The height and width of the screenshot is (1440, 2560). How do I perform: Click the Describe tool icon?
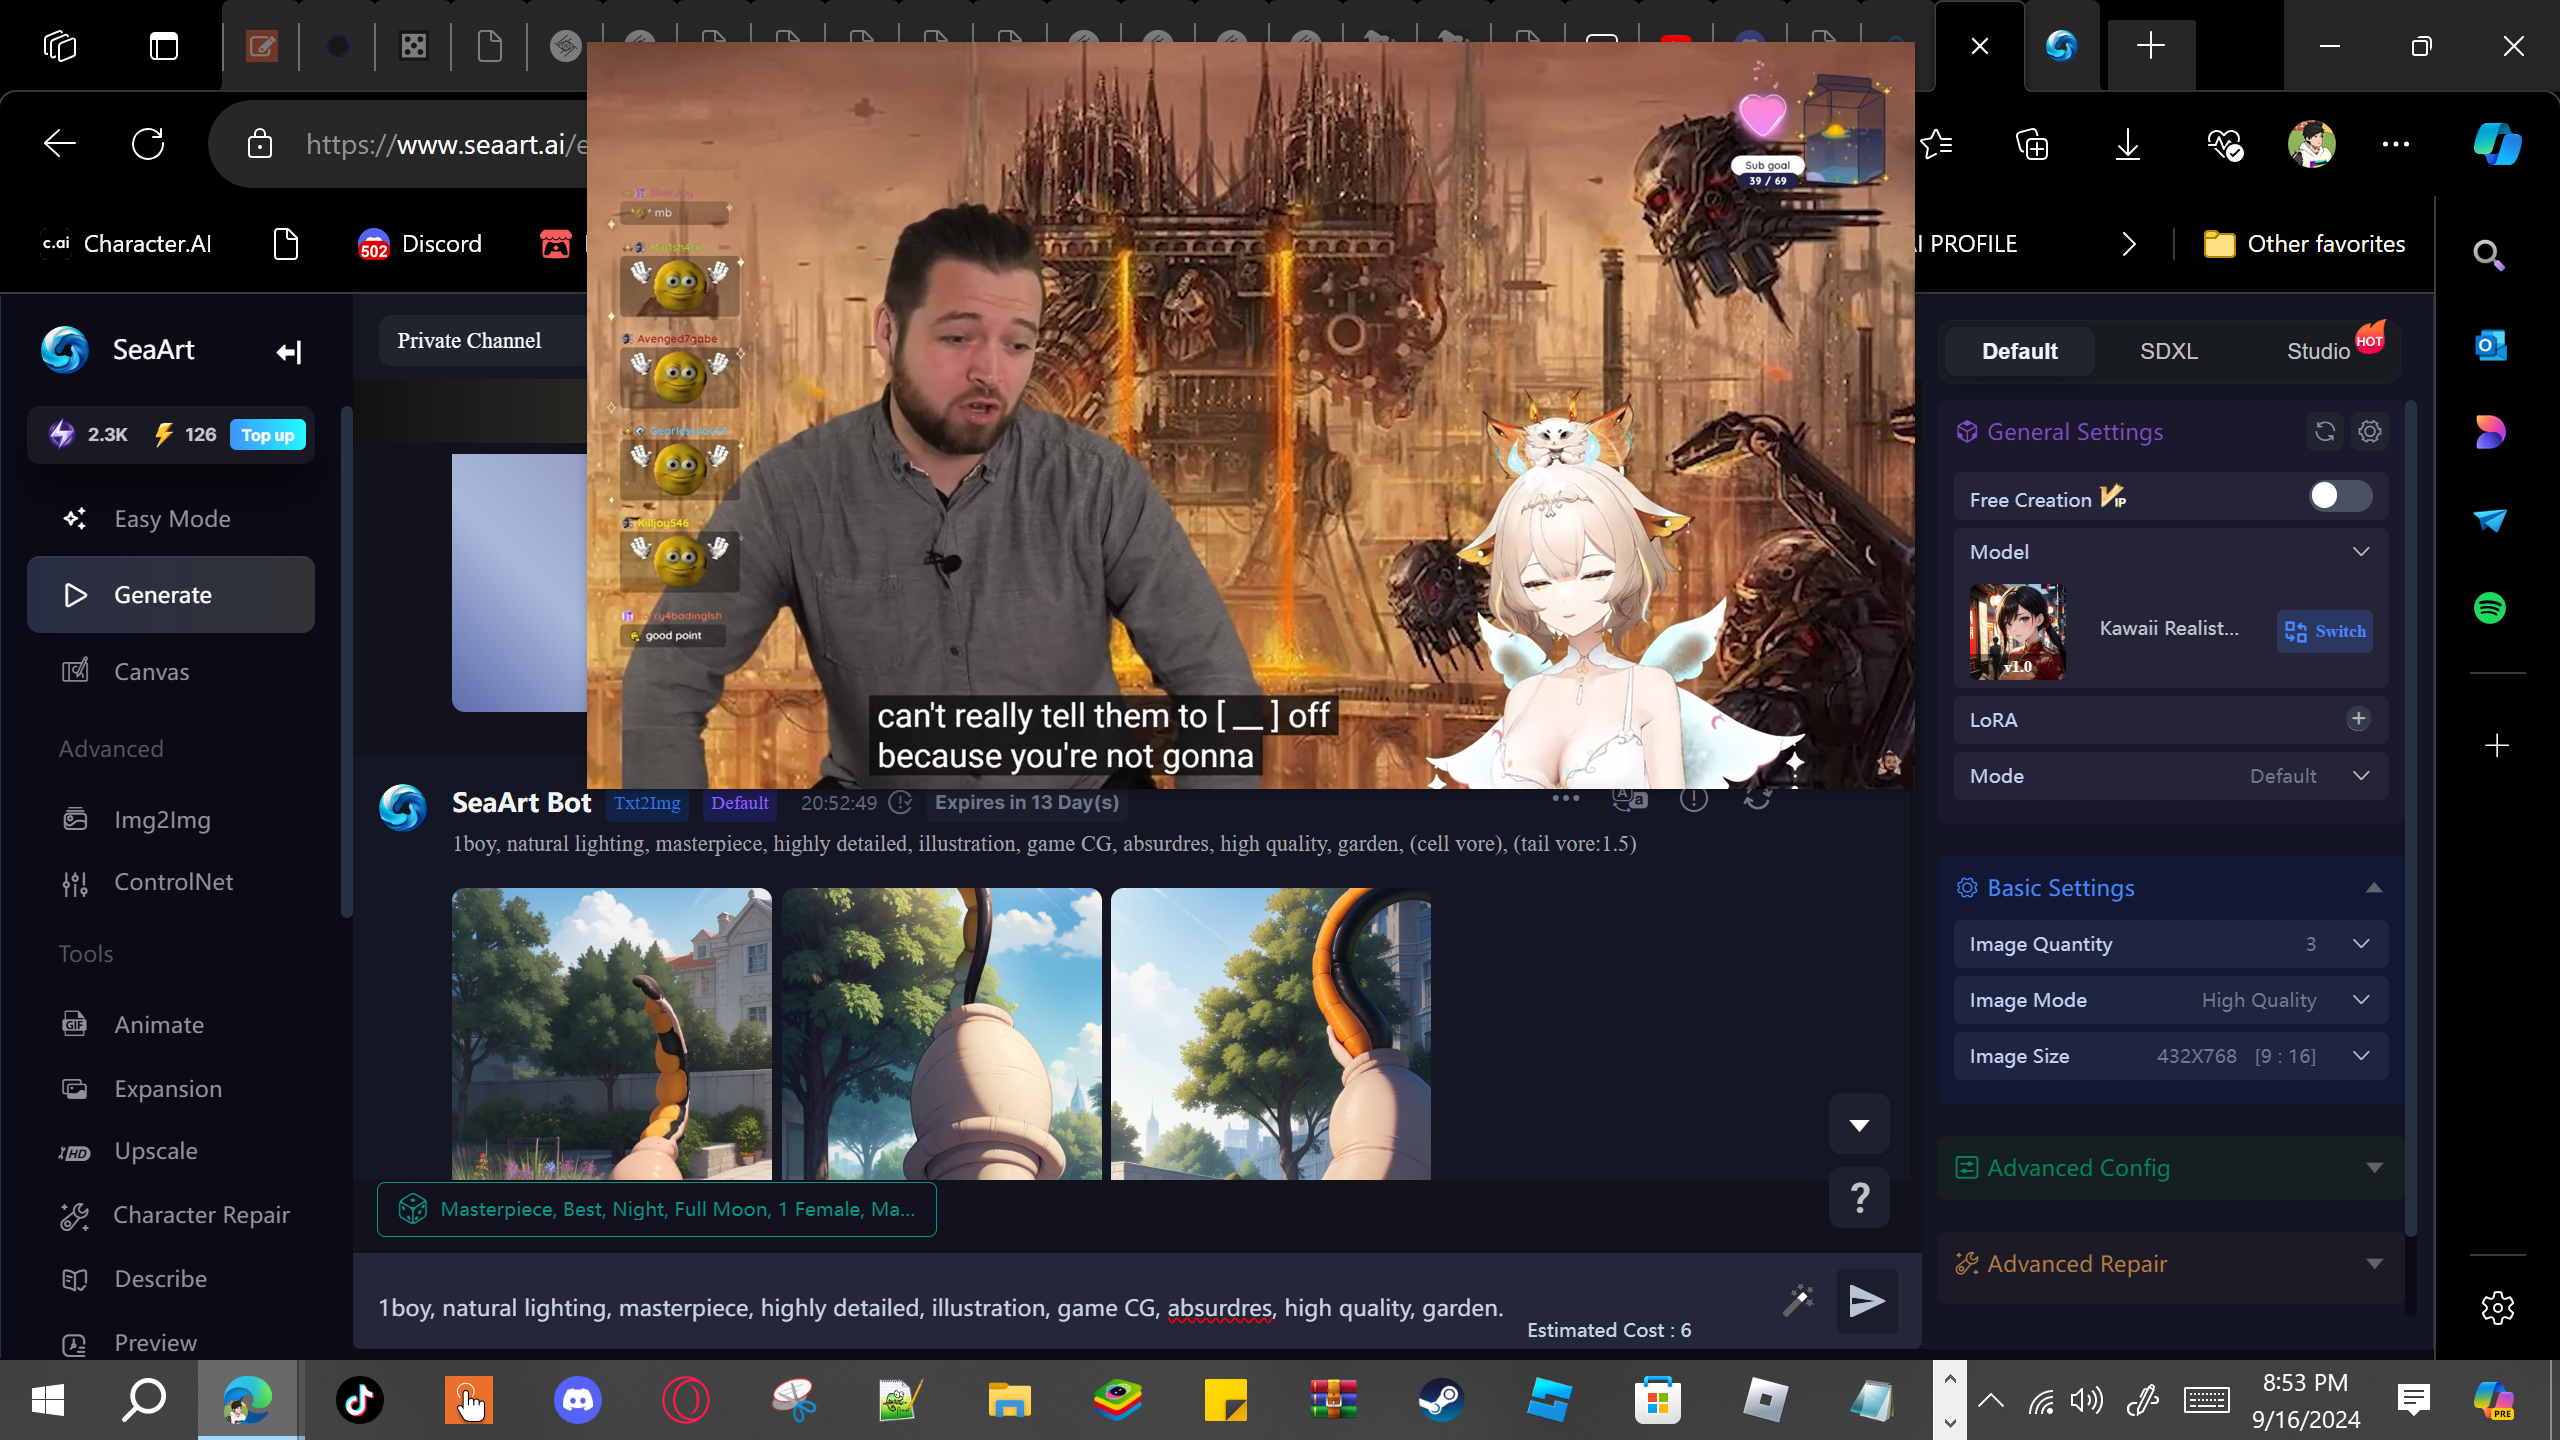point(75,1279)
